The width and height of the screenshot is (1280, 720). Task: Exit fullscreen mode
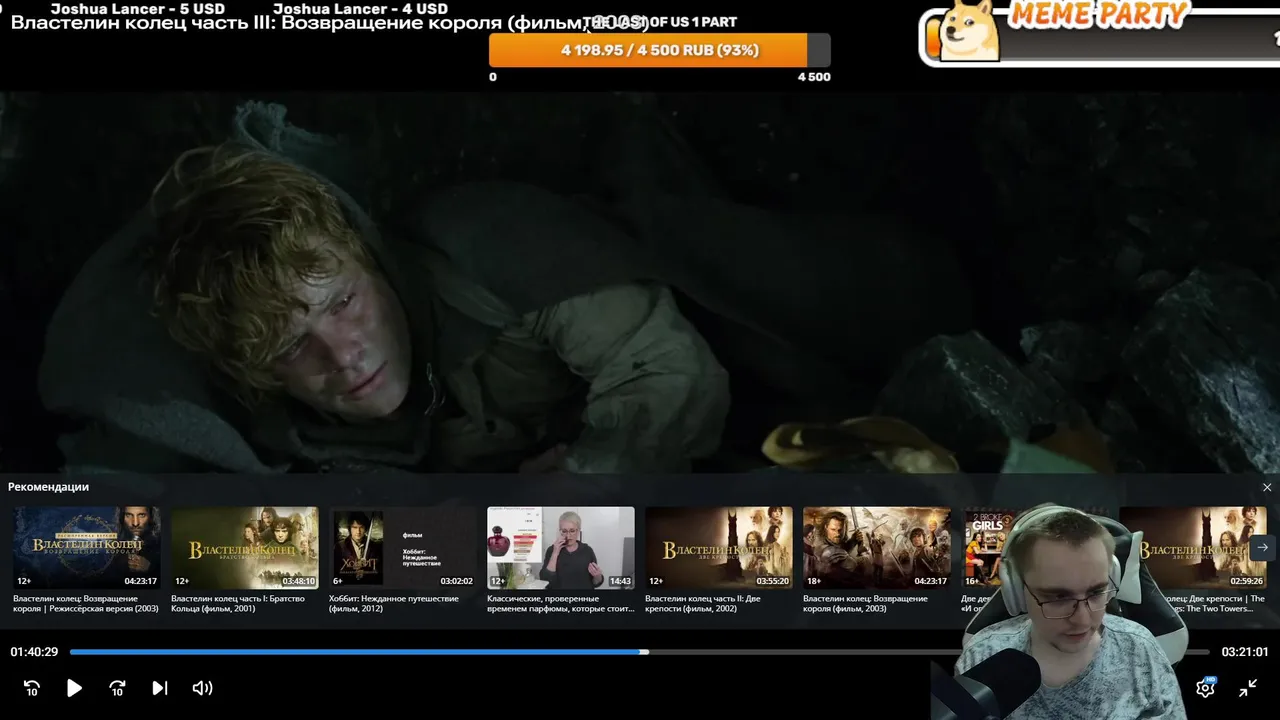click(x=1248, y=687)
